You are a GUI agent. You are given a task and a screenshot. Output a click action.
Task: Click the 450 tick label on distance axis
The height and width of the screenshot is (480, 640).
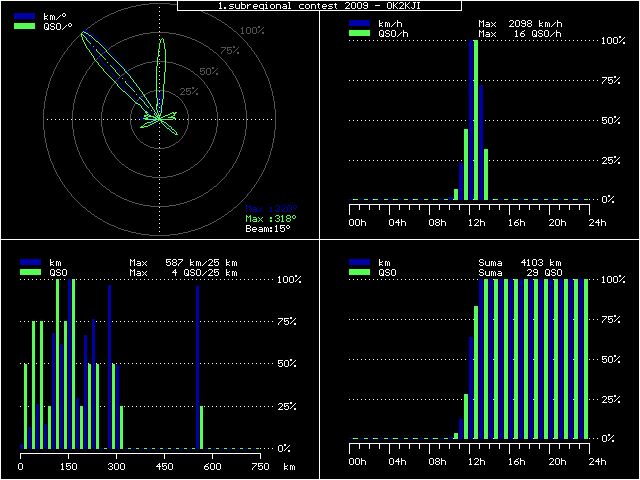click(x=164, y=467)
